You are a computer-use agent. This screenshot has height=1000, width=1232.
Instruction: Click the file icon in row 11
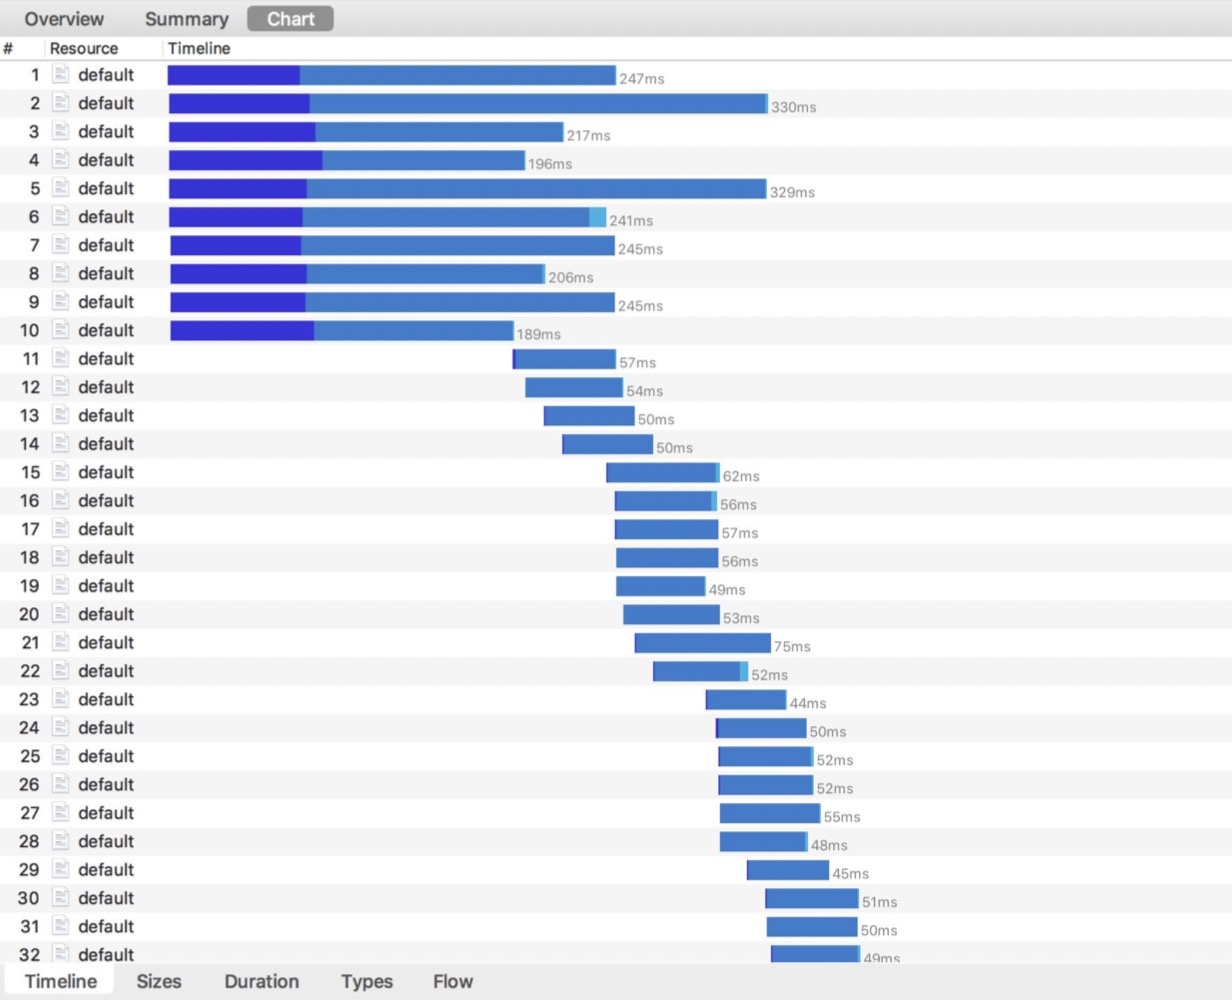pyautogui.click(x=61, y=358)
